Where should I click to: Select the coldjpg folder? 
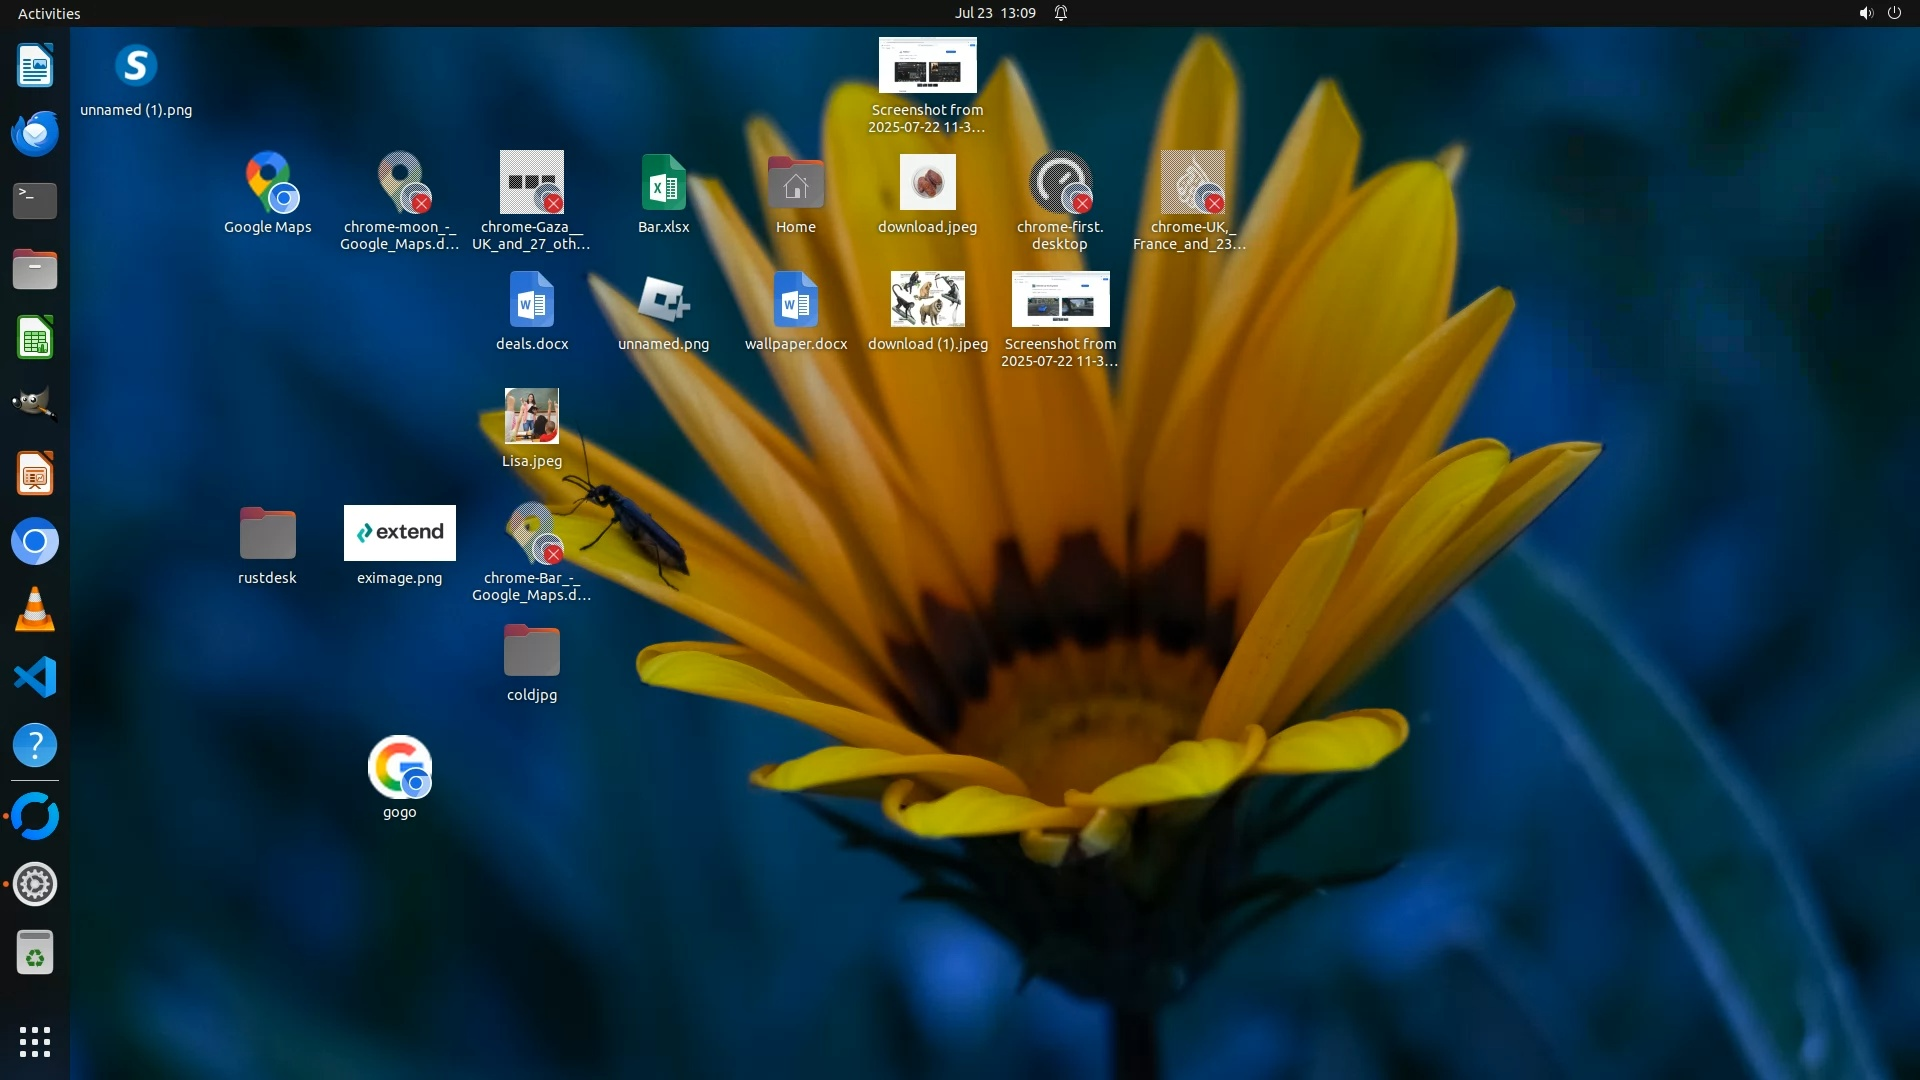tap(531, 652)
